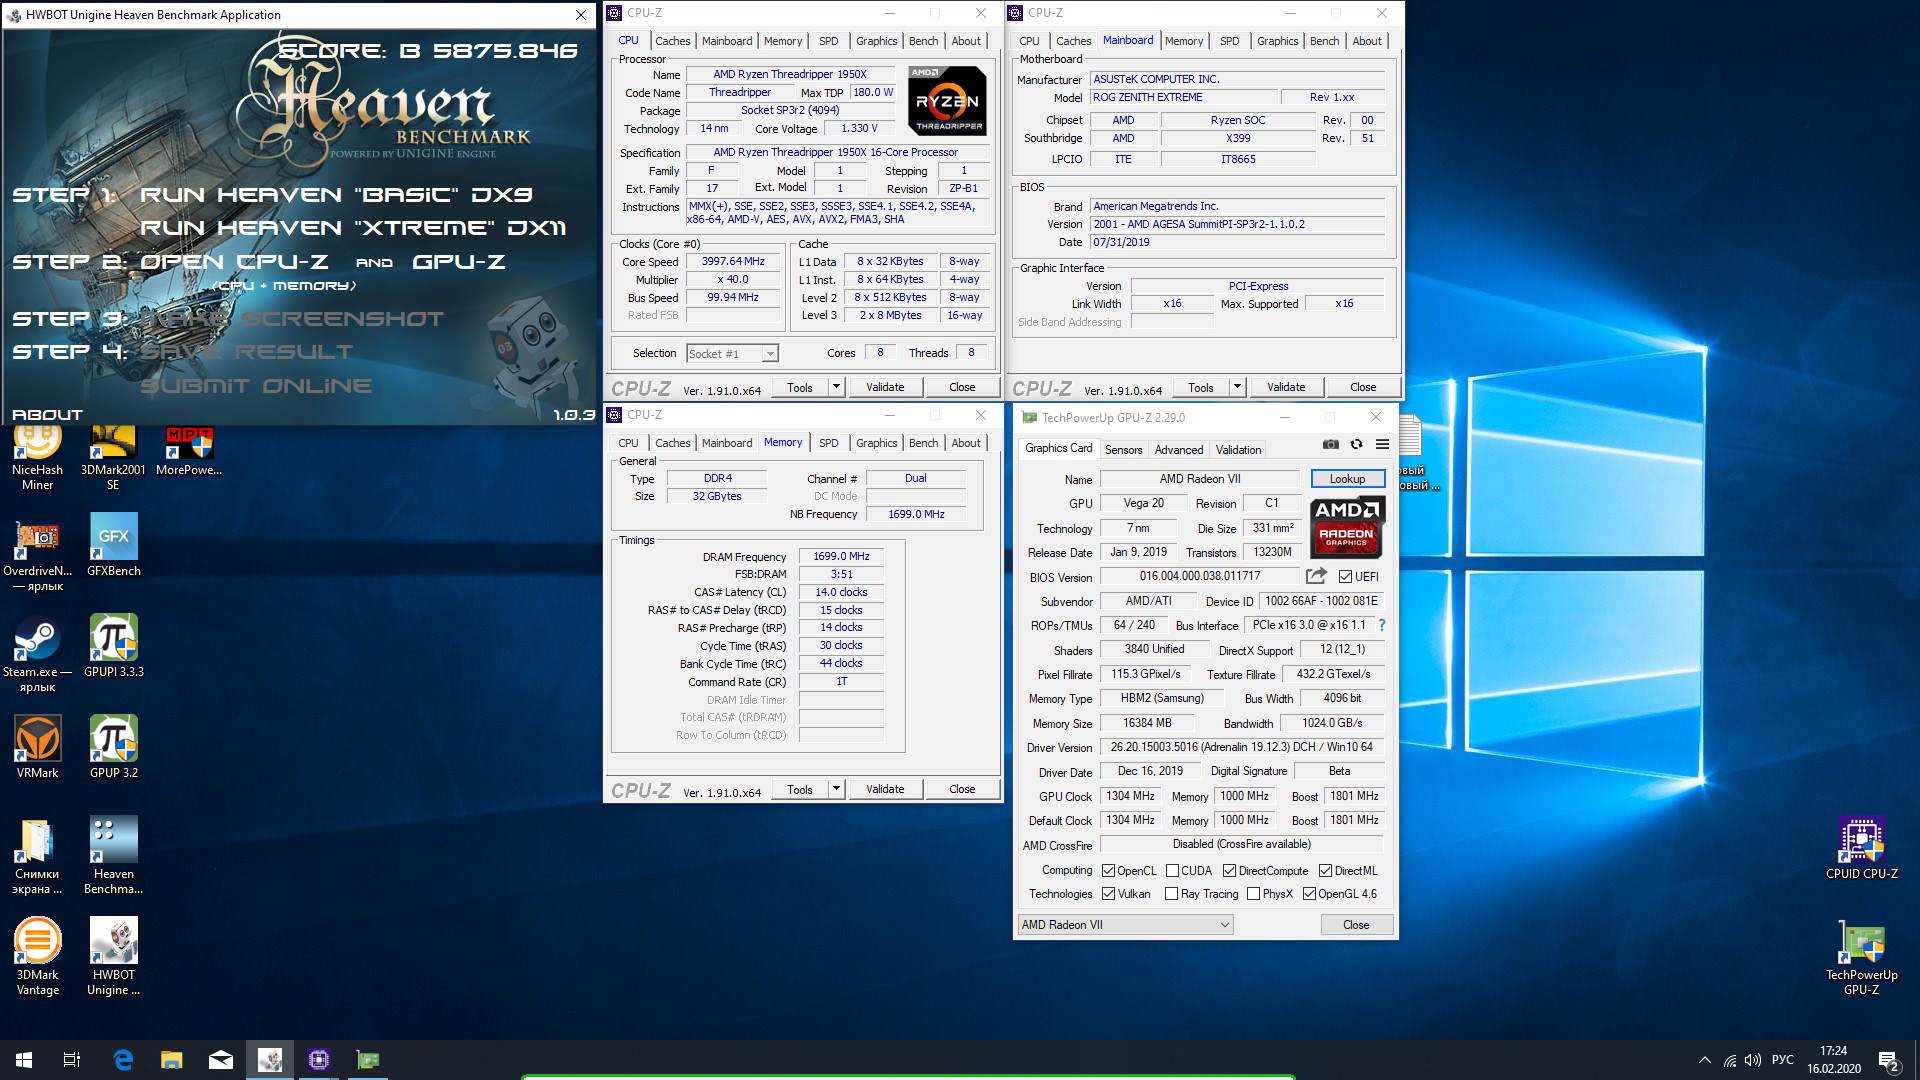Toggle CUDA checkbox in GPU-Z
This screenshot has width=1920, height=1080.
1172,871
